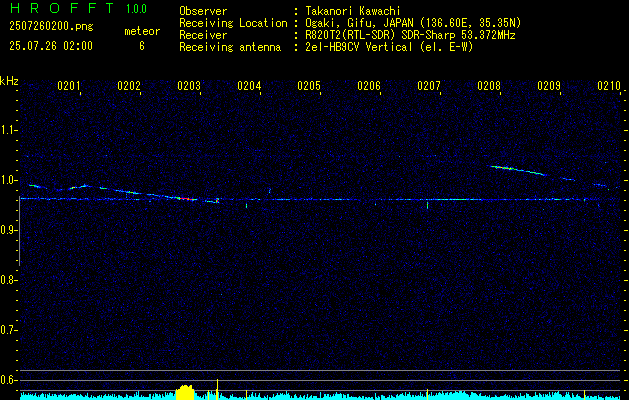Image resolution: width=629 pixels, height=400 pixels.
Task: Select the observer name Takanori Kawachi
Action: tap(353, 11)
